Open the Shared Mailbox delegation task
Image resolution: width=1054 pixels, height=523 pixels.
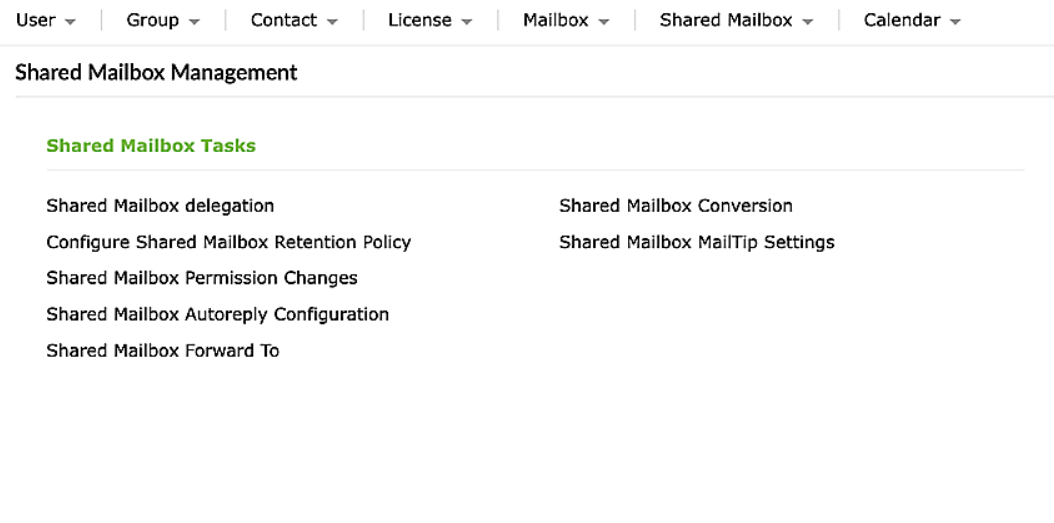point(160,206)
